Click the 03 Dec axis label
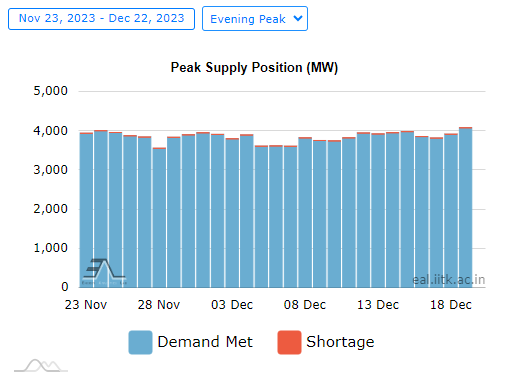 pyautogui.click(x=232, y=305)
